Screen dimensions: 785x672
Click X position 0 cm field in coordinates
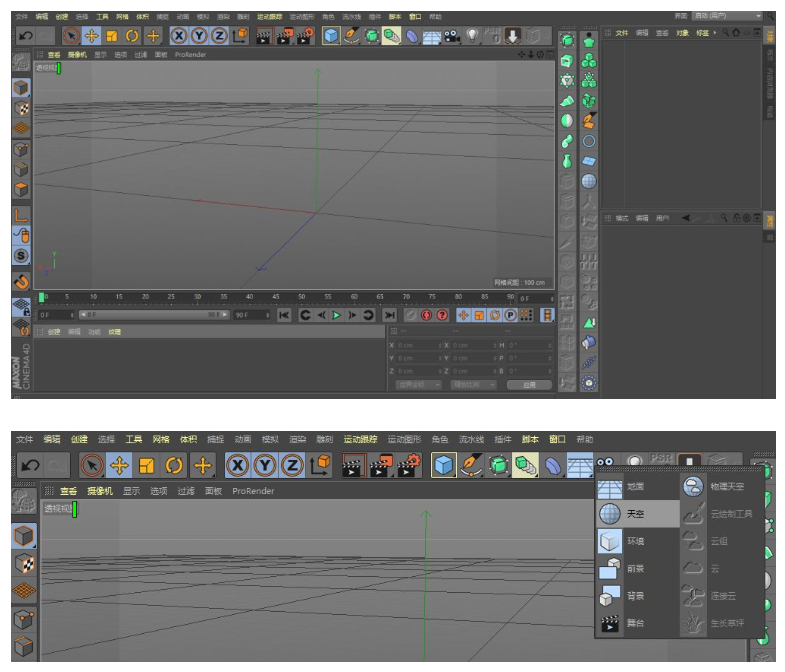tap(420, 346)
